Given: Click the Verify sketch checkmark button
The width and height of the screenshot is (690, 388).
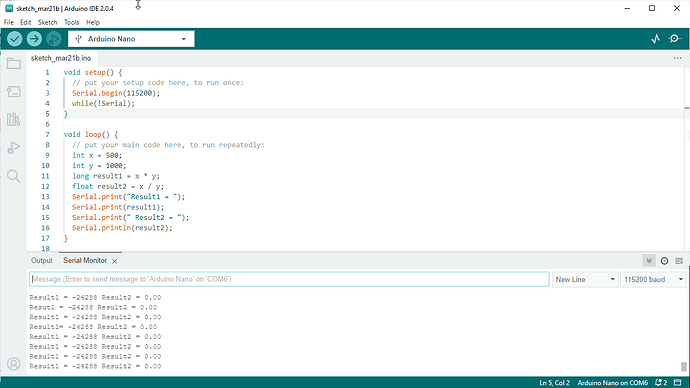Looking at the screenshot, I should pos(15,39).
